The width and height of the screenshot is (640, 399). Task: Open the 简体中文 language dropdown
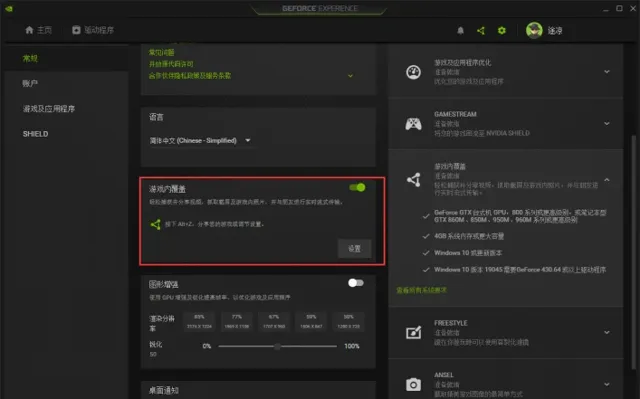[200, 140]
